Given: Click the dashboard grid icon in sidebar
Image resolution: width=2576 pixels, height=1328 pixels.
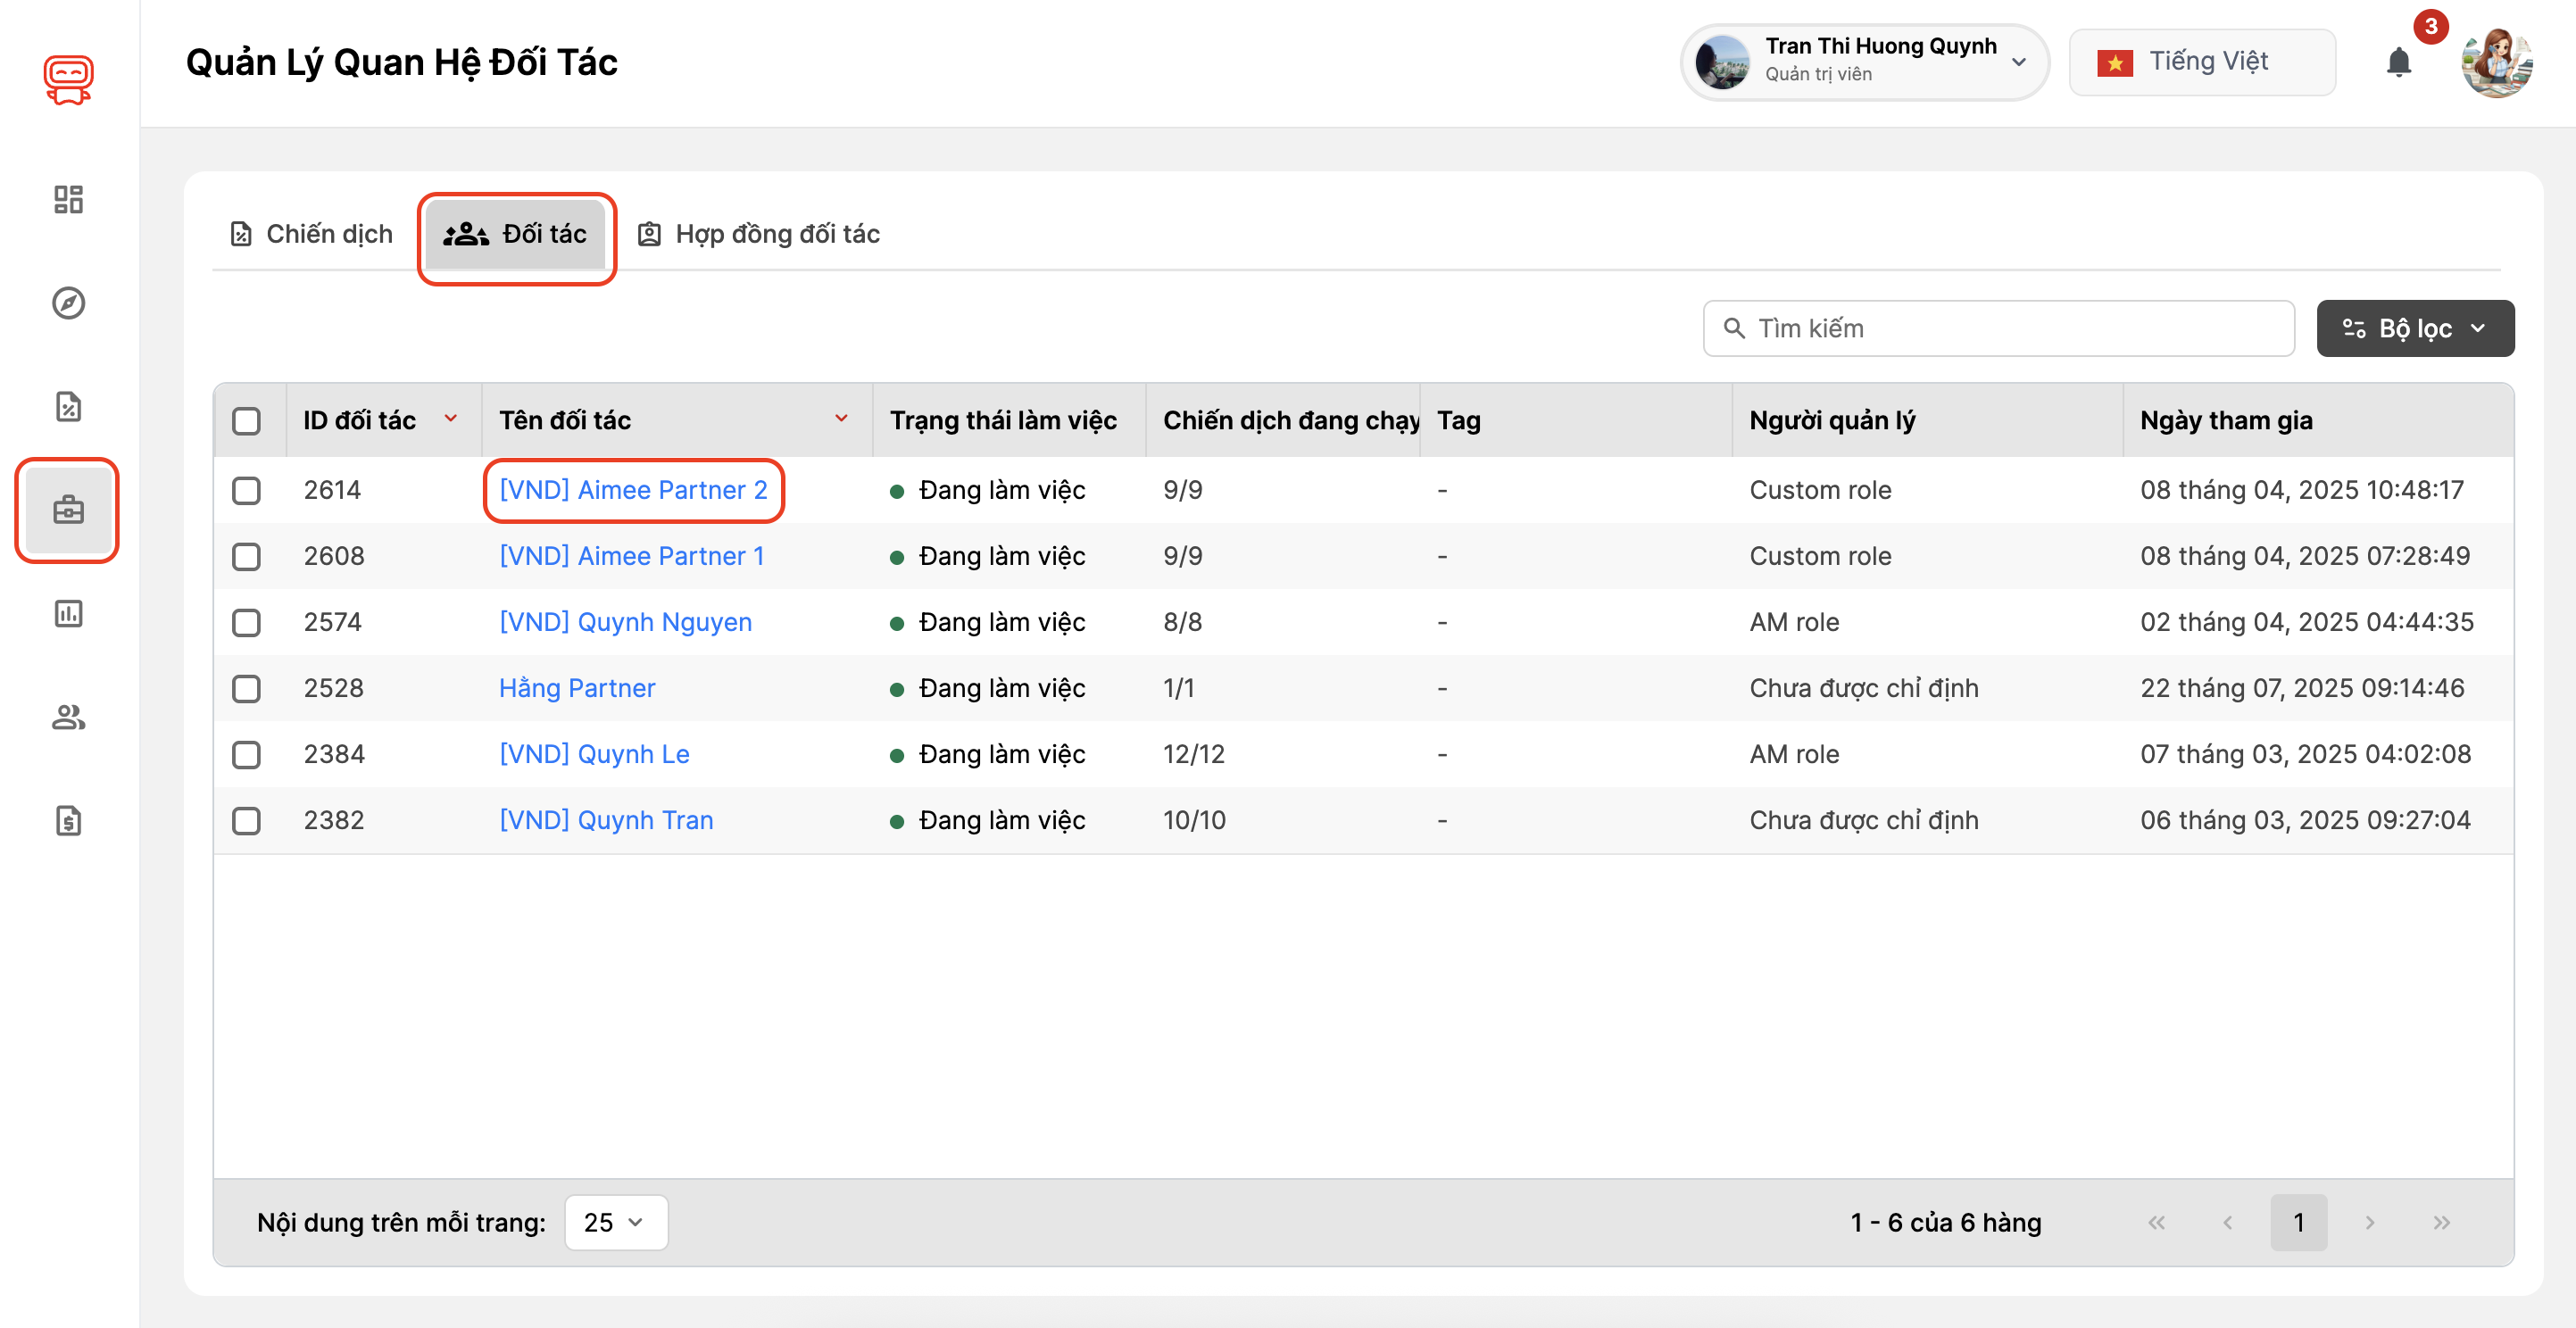Looking at the screenshot, I should [x=68, y=199].
